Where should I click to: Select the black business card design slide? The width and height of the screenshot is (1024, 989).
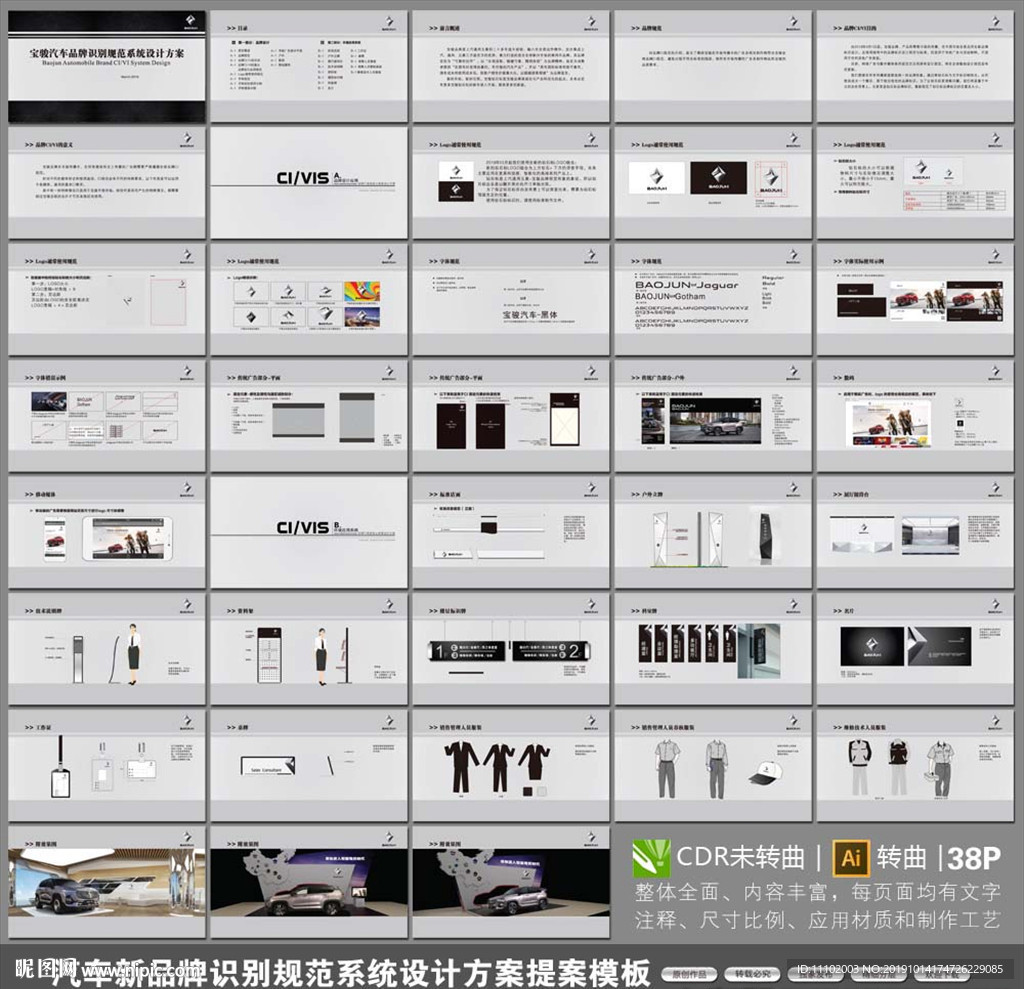click(914, 649)
